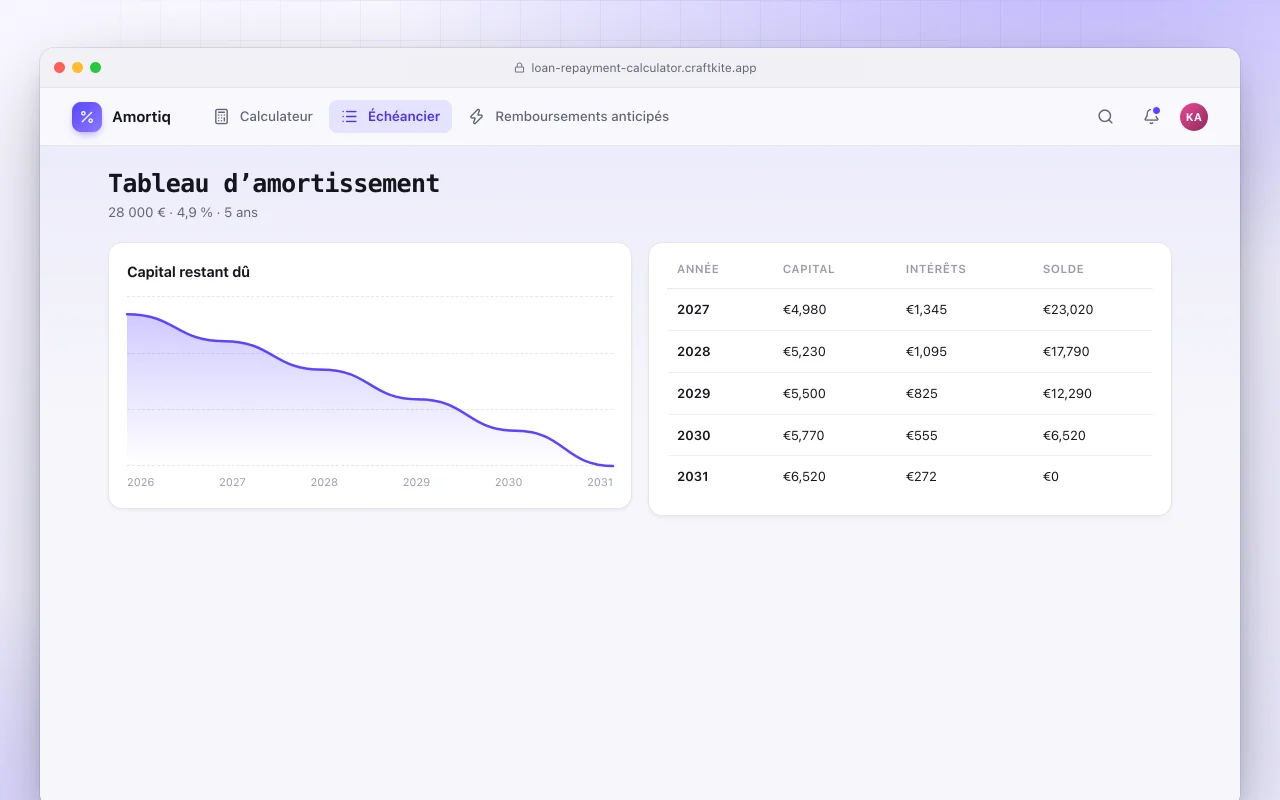Click the loan summary 28 000 € · 4,9 % · 5 ans
This screenshot has width=1280, height=800.
[x=183, y=213]
